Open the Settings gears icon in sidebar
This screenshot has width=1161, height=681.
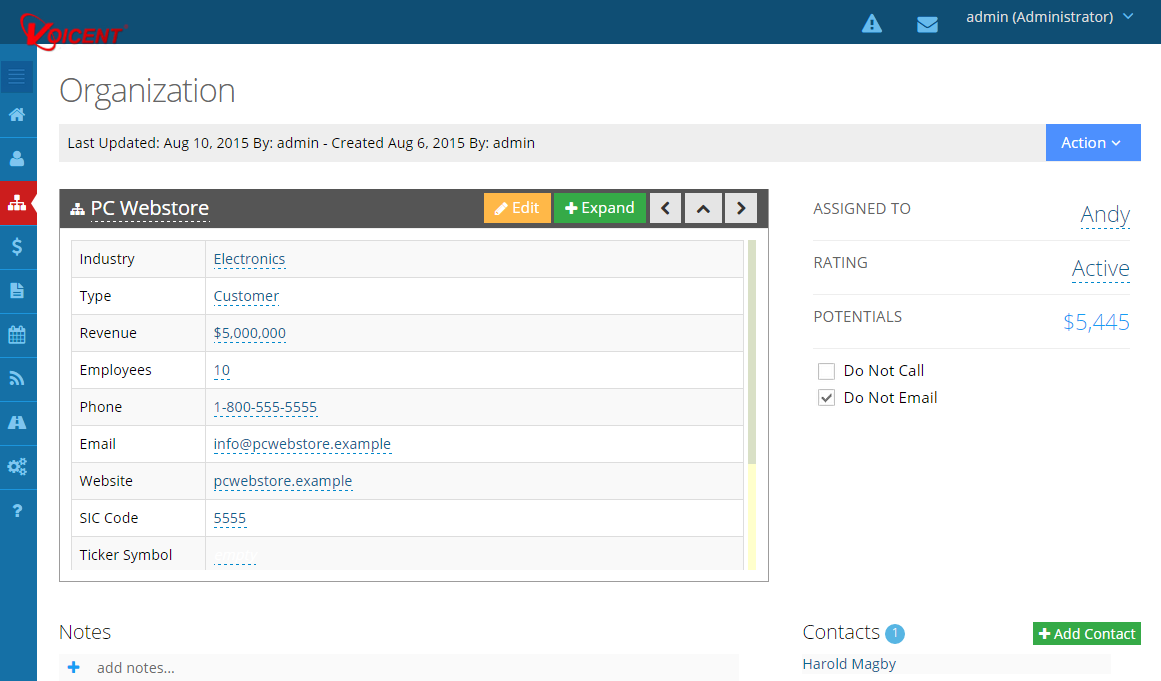point(18,466)
